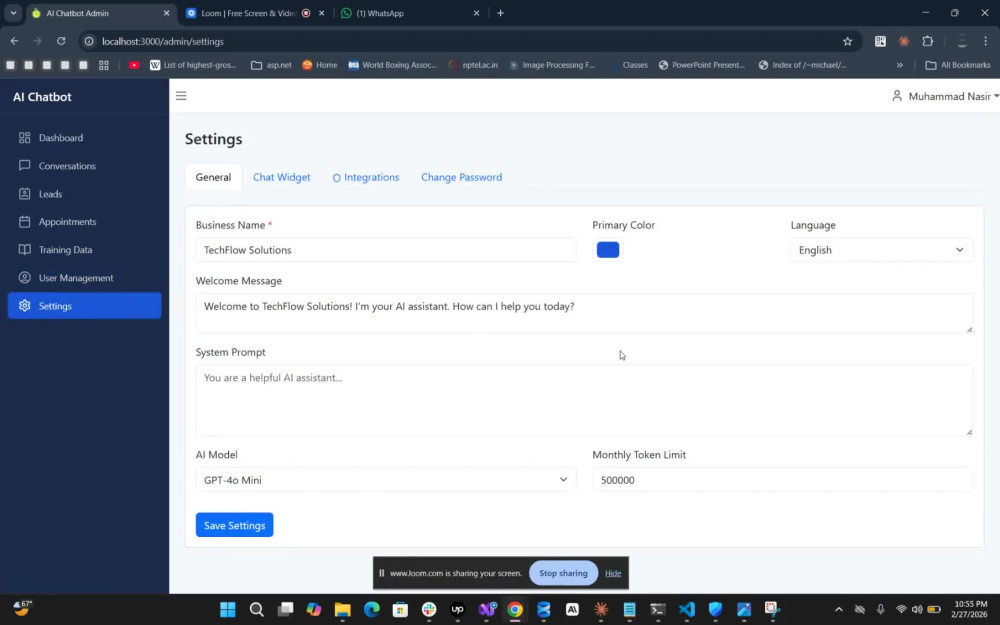Click the Business Name input field
Screen dimensions: 1000x625
(x=386, y=250)
